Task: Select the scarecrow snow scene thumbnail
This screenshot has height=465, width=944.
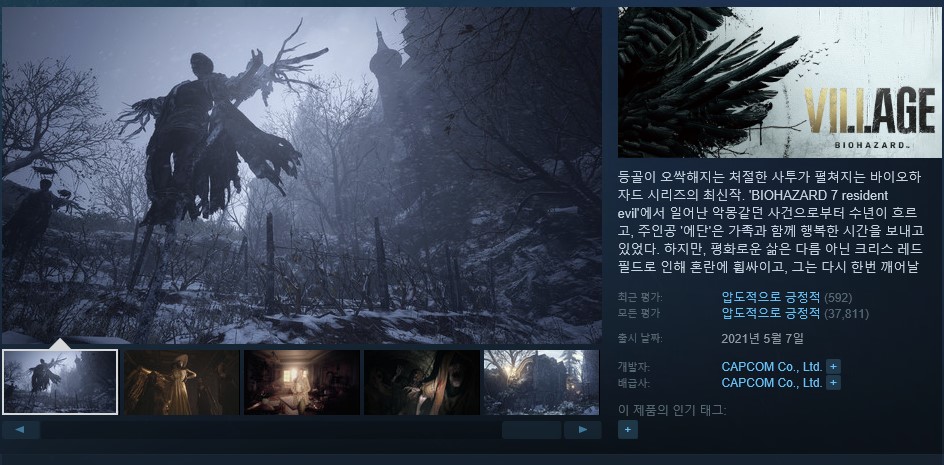Action: coord(60,382)
